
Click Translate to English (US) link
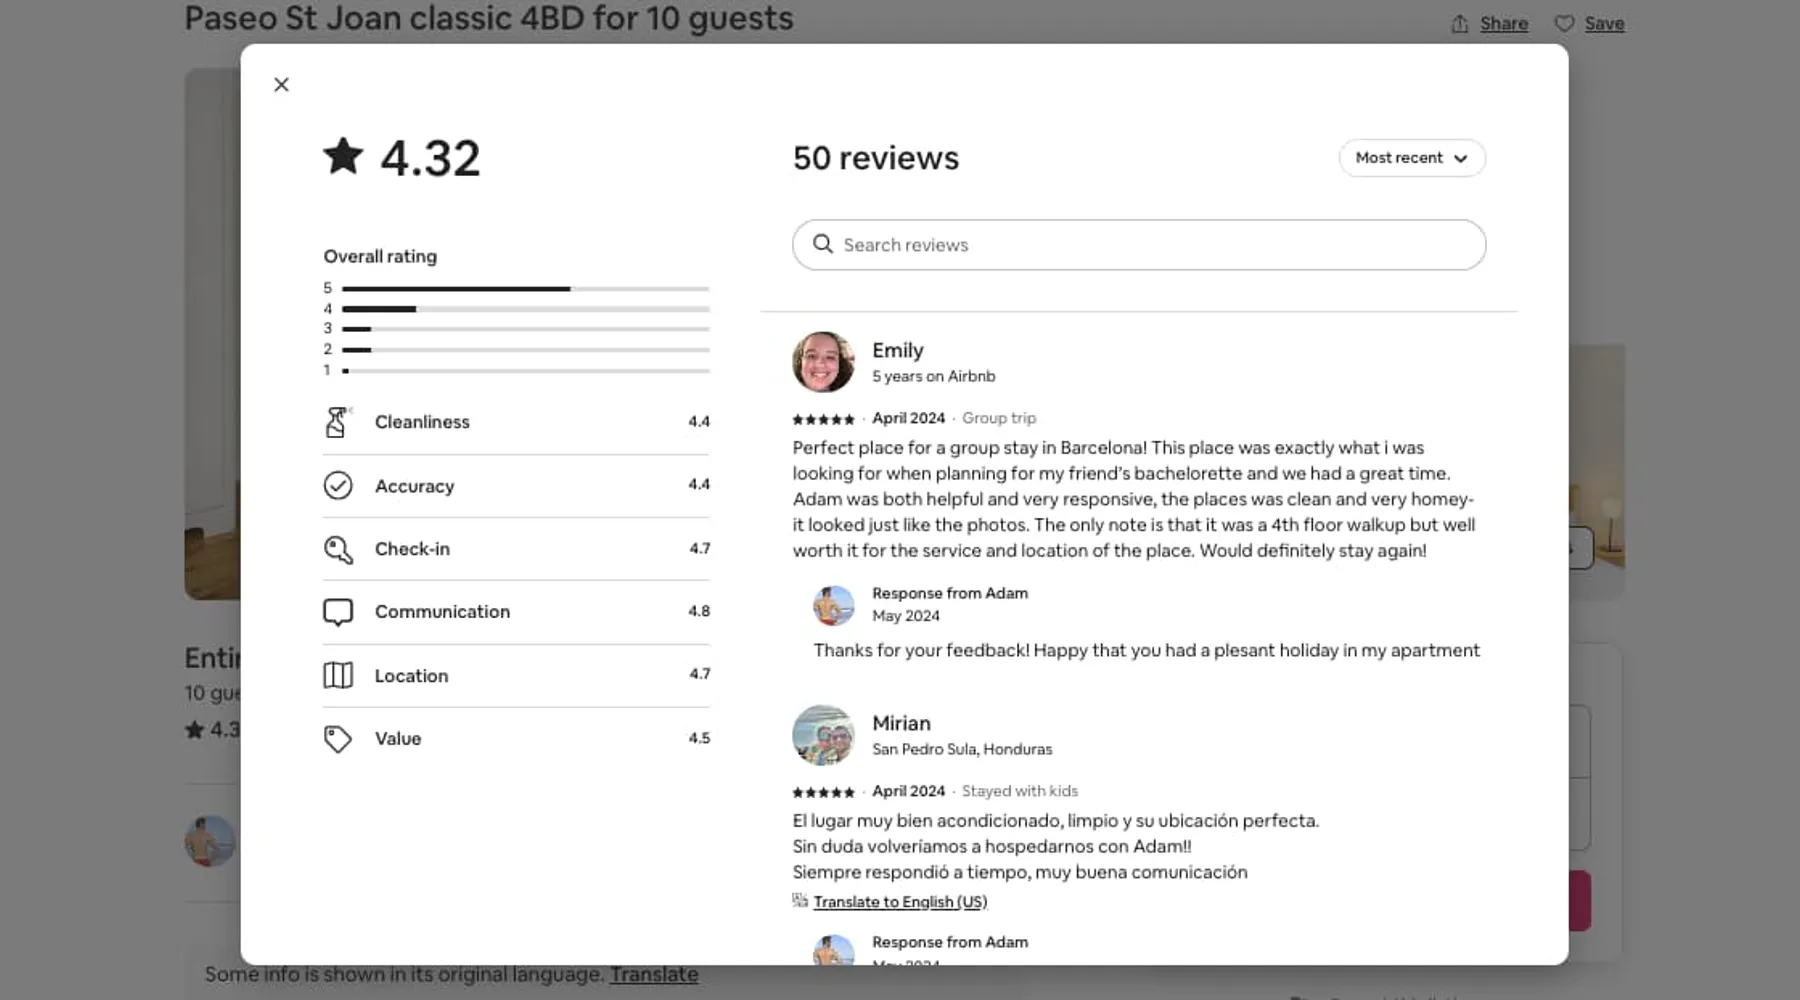(x=899, y=902)
